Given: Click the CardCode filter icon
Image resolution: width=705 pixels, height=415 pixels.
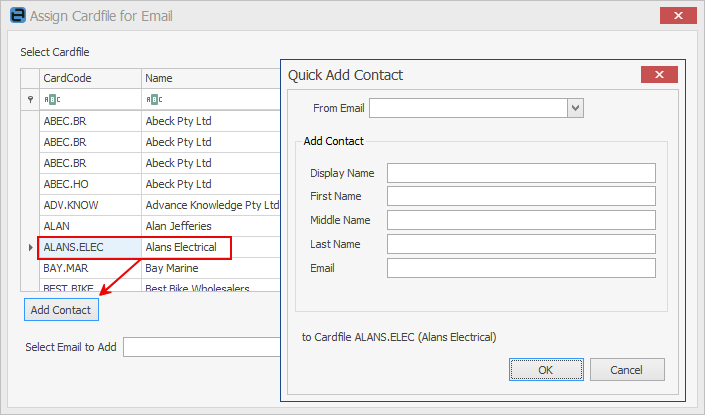Looking at the screenshot, I should 54,99.
